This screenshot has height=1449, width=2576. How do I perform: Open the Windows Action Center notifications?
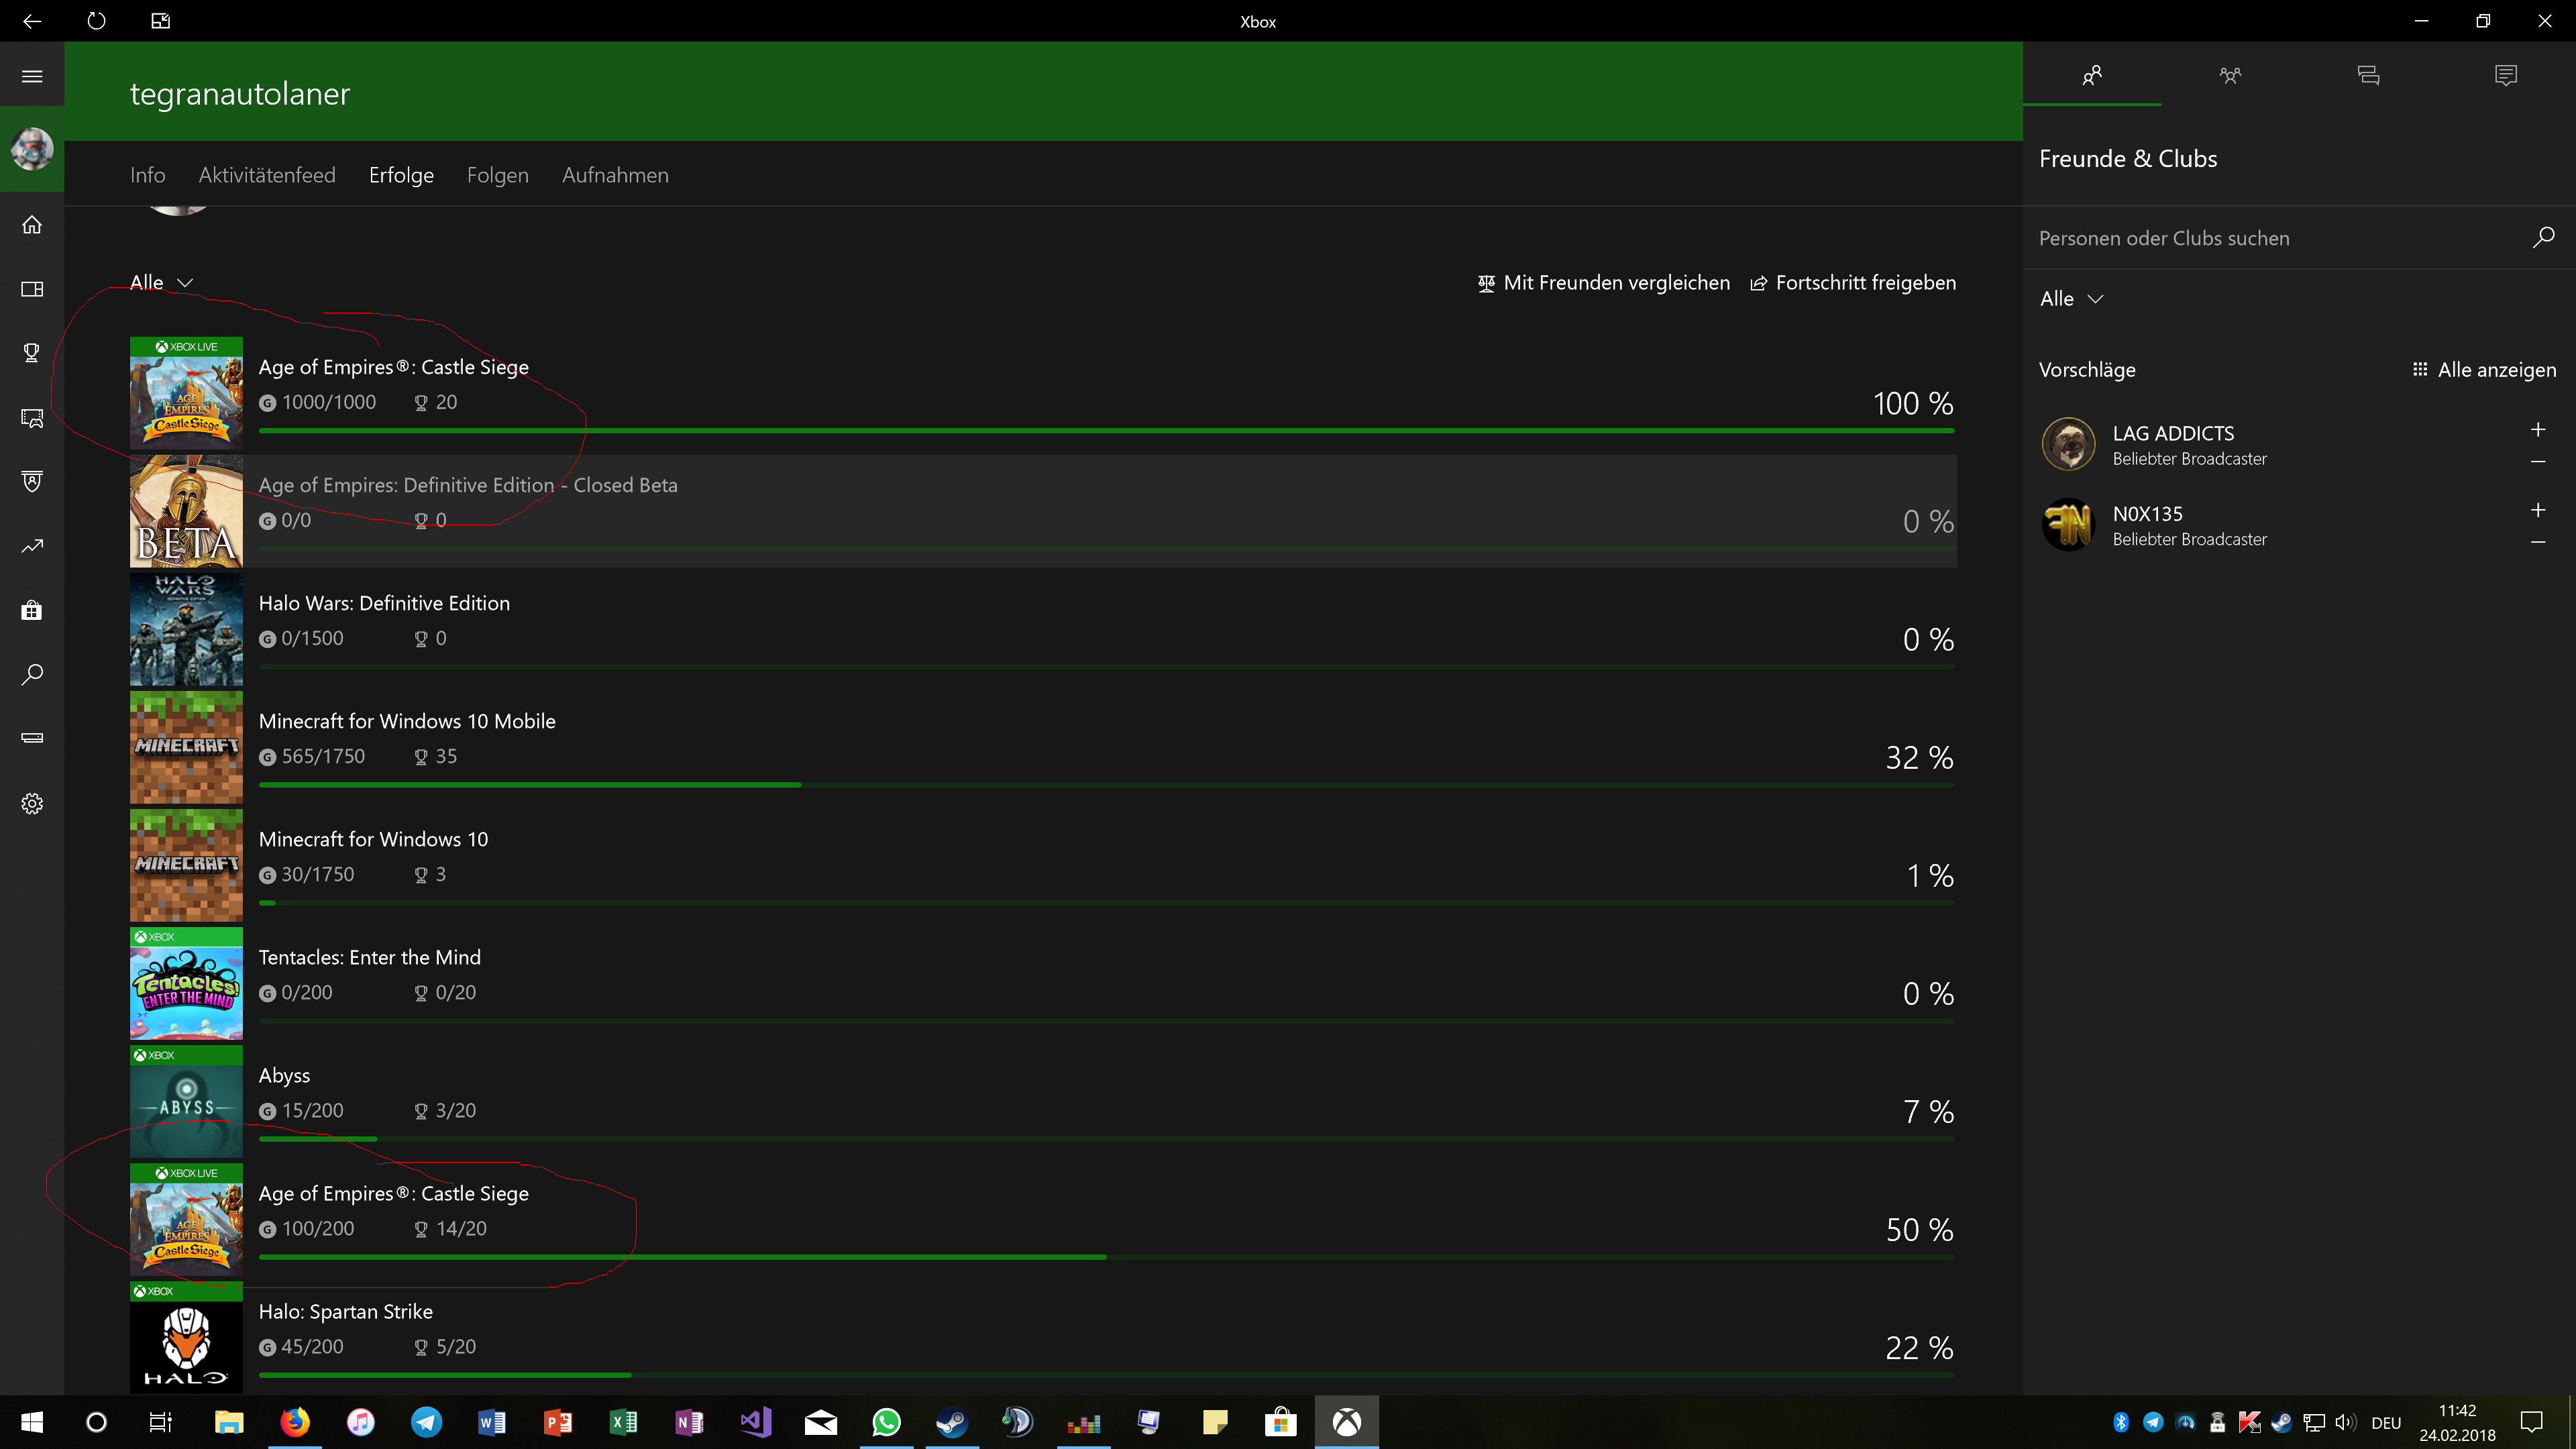click(2531, 1422)
